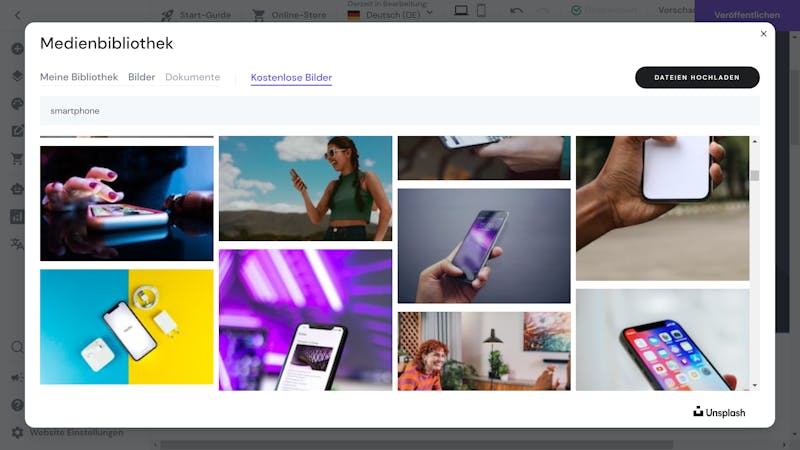
Task: Select the purple neon lights phone image
Action: point(305,320)
